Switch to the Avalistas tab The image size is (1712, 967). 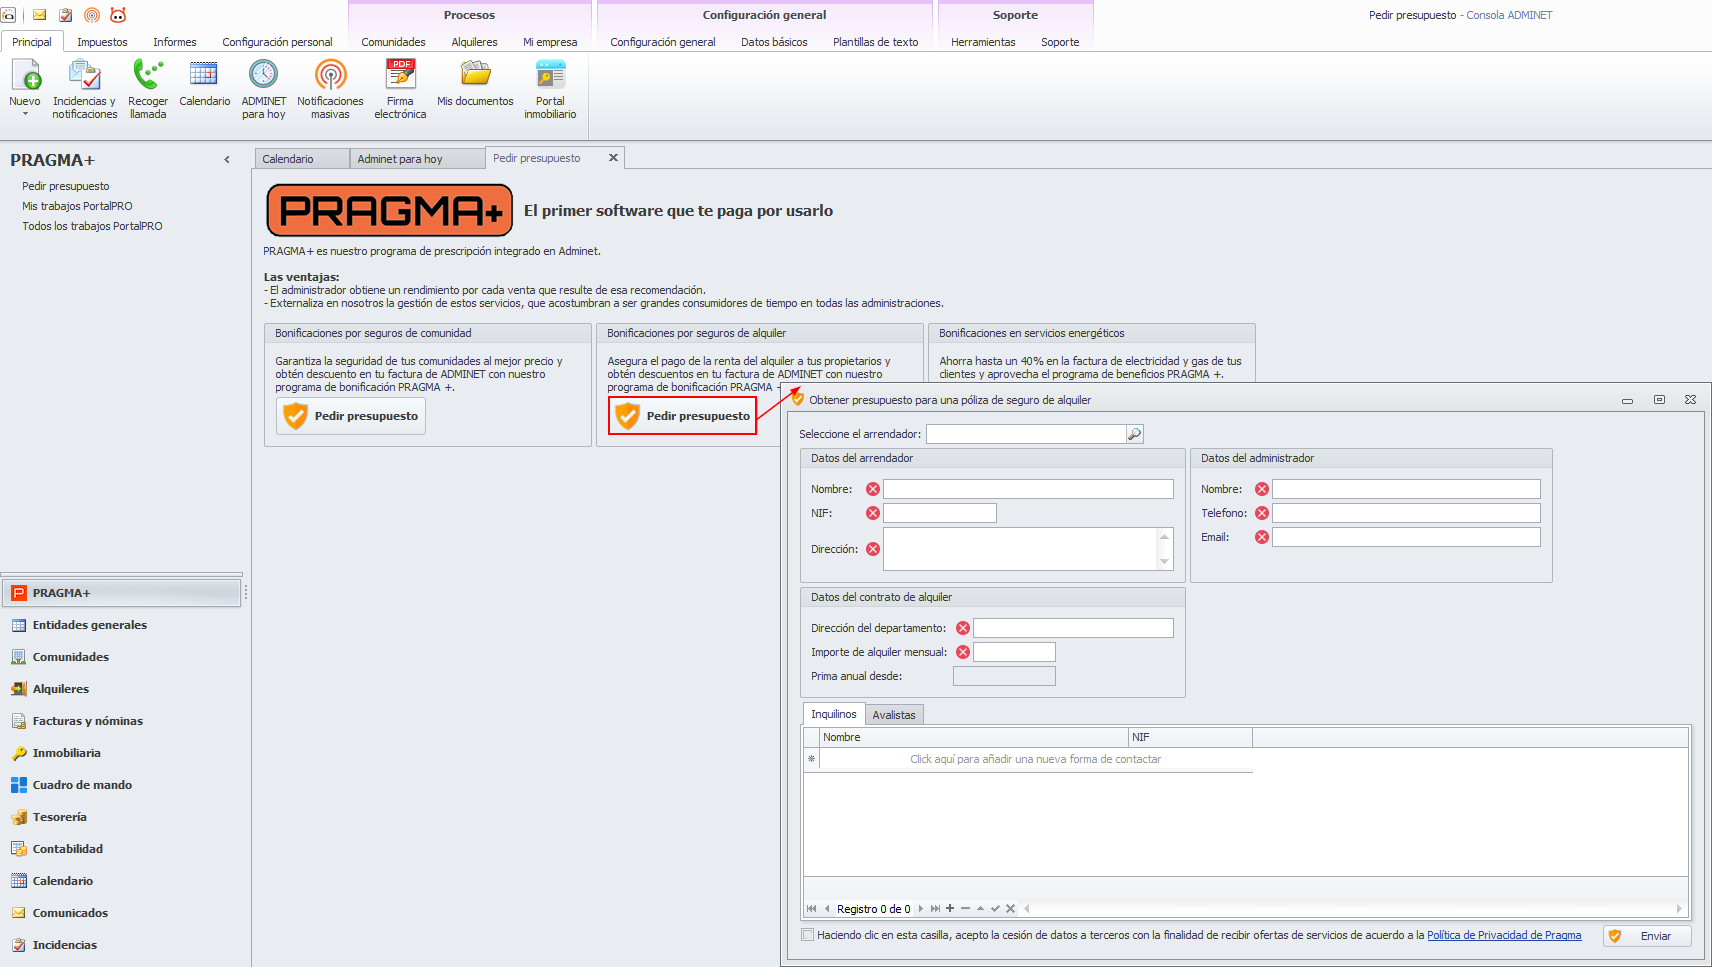click(894, 715)
